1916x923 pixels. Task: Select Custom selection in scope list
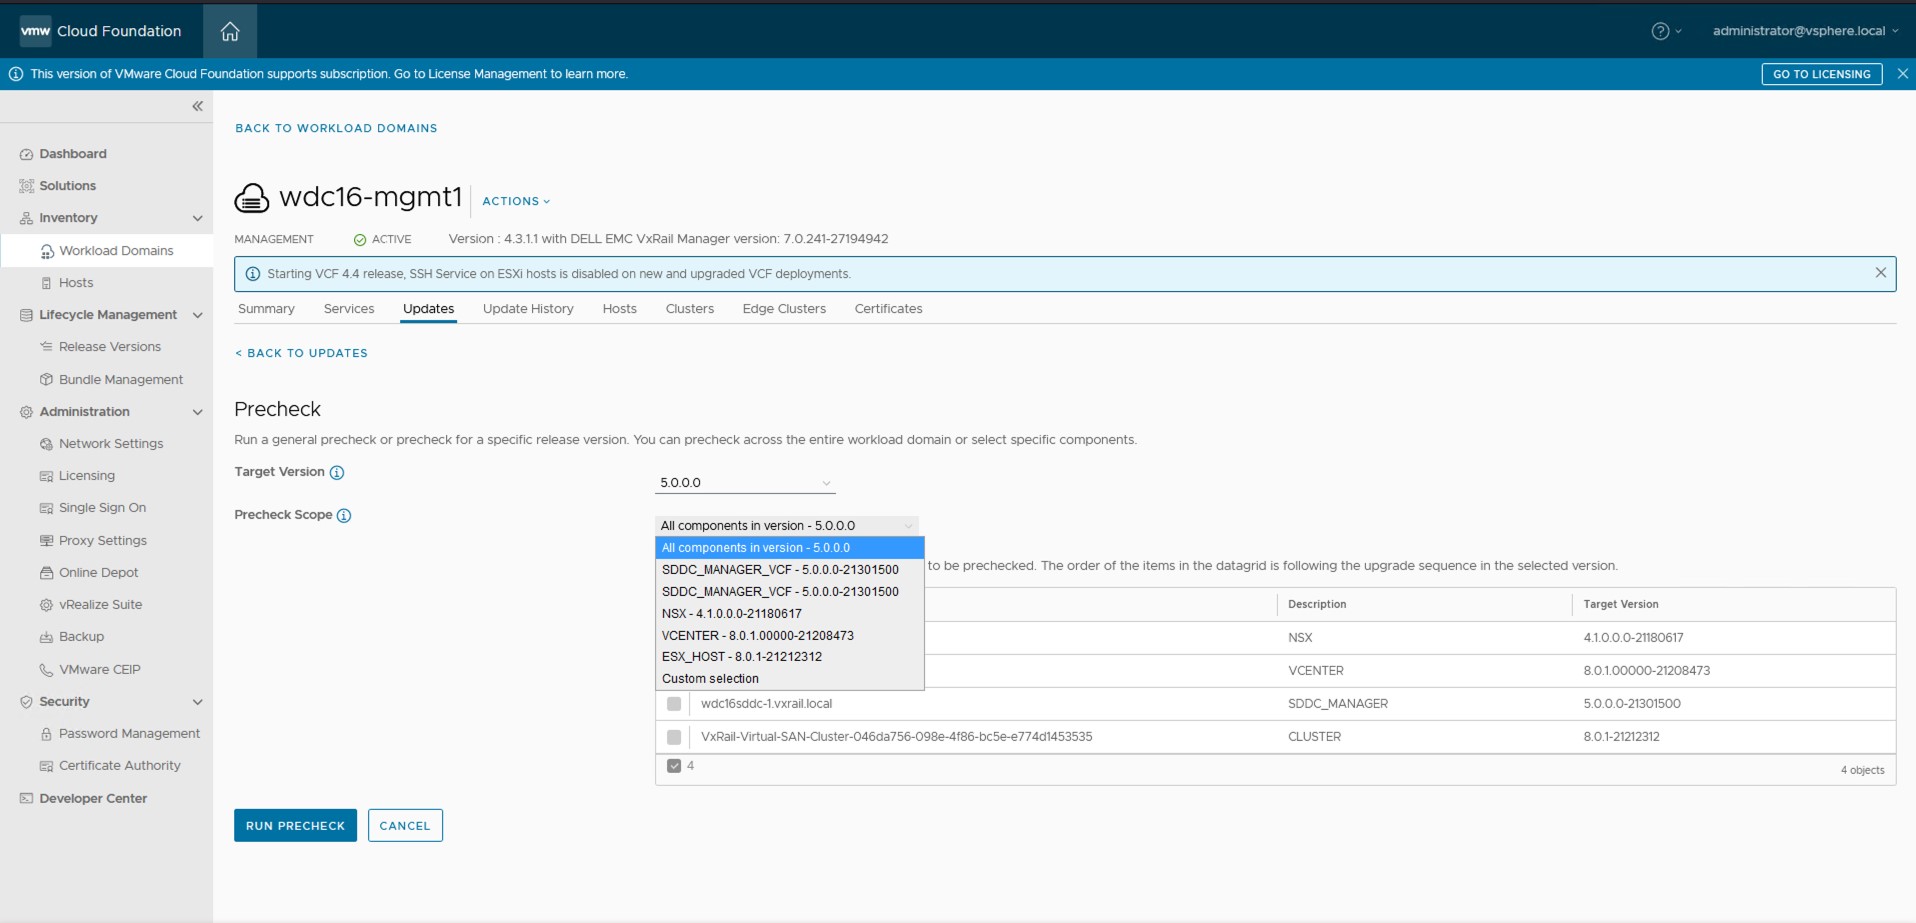coord(710,679)
